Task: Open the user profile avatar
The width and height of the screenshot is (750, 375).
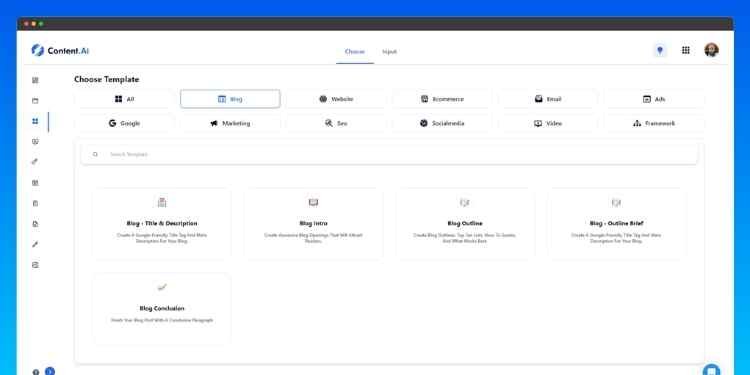Action: tap(711, 50)
